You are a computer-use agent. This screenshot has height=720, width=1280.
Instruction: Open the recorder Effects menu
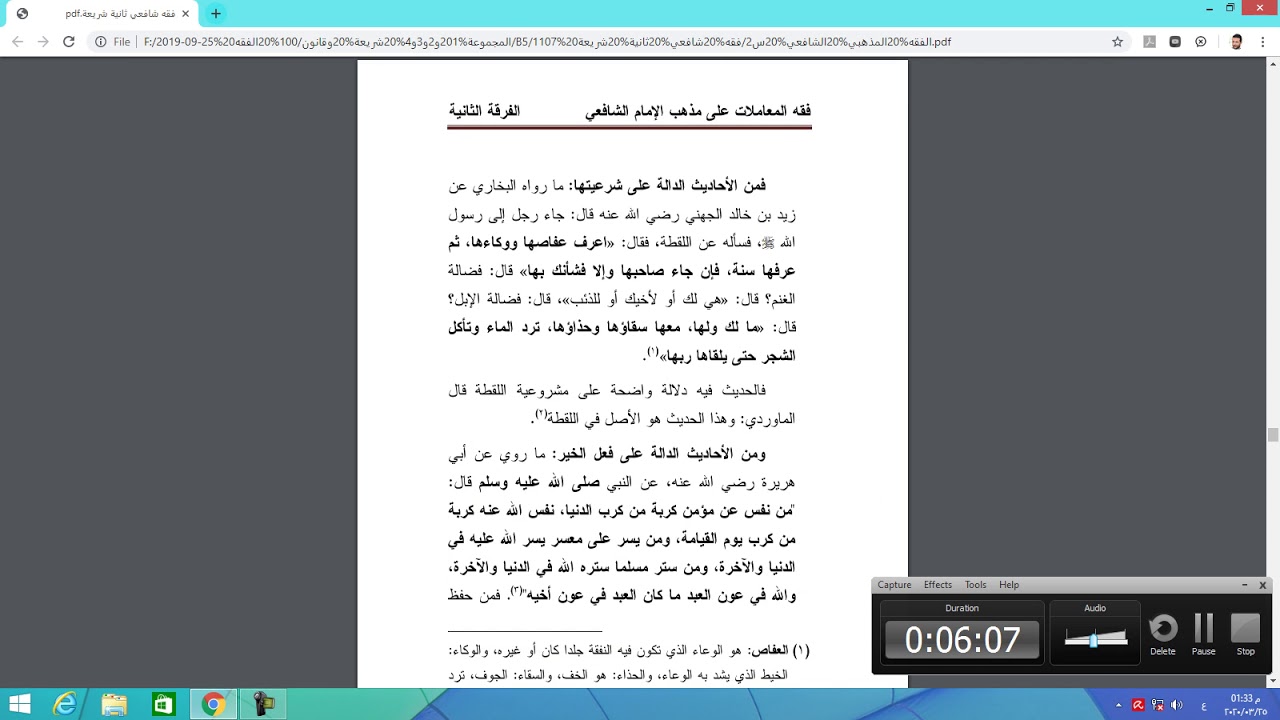(x=938, y=585)
